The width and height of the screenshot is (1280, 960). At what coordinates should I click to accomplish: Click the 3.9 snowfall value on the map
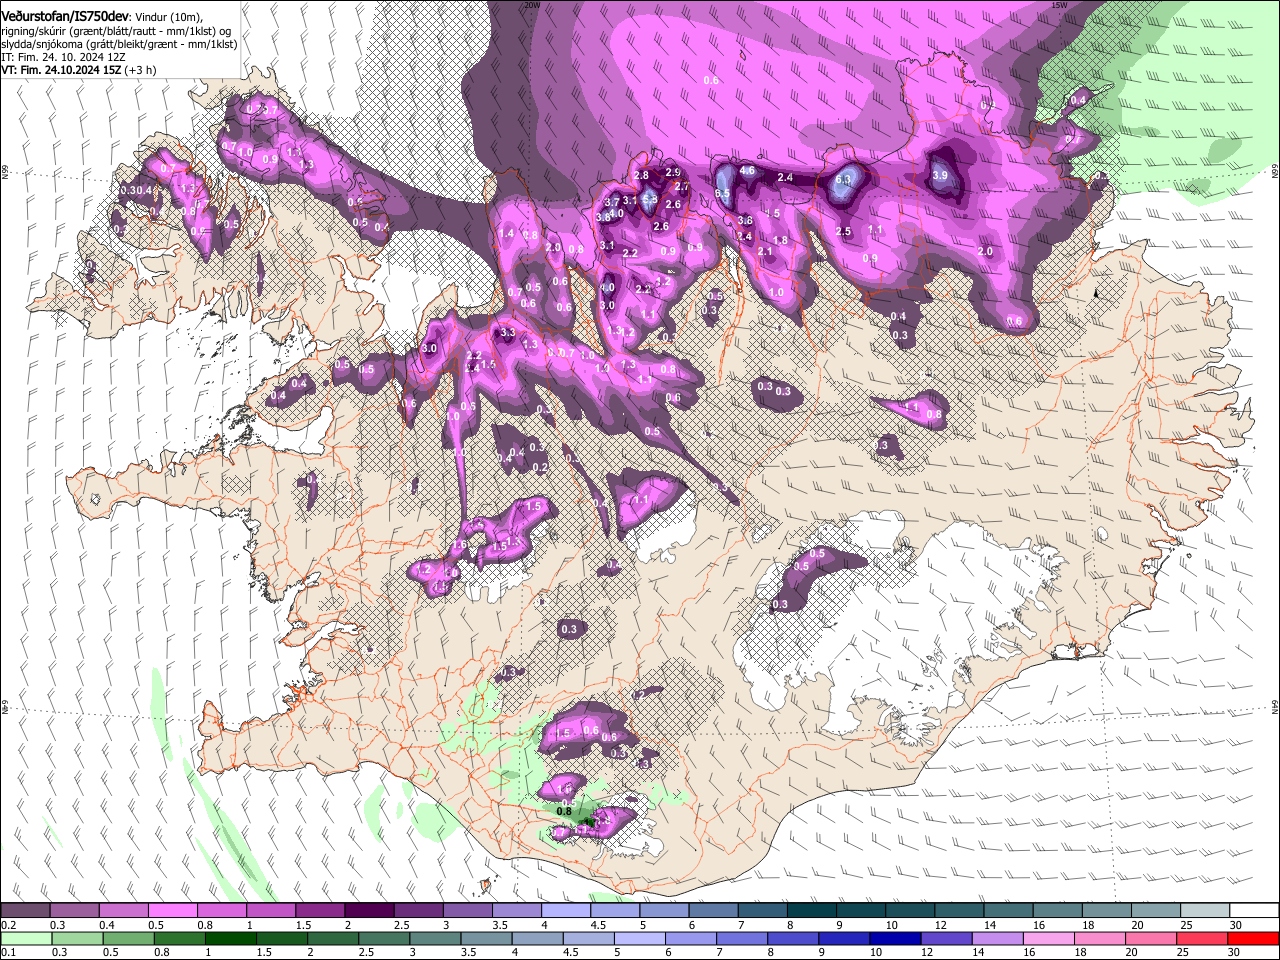(940, 175)
